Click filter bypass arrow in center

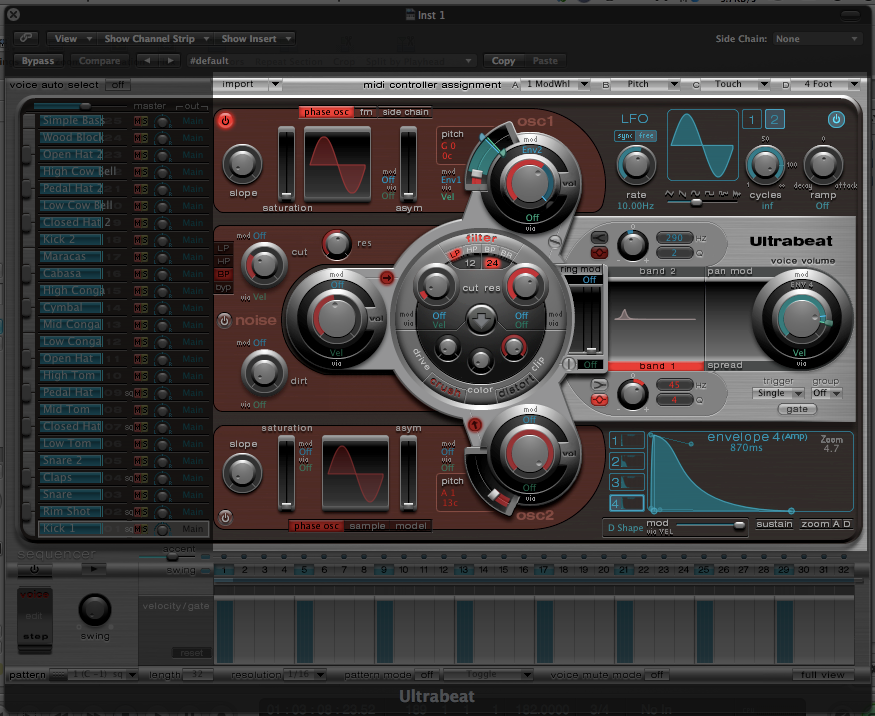[x=479, y=321]
